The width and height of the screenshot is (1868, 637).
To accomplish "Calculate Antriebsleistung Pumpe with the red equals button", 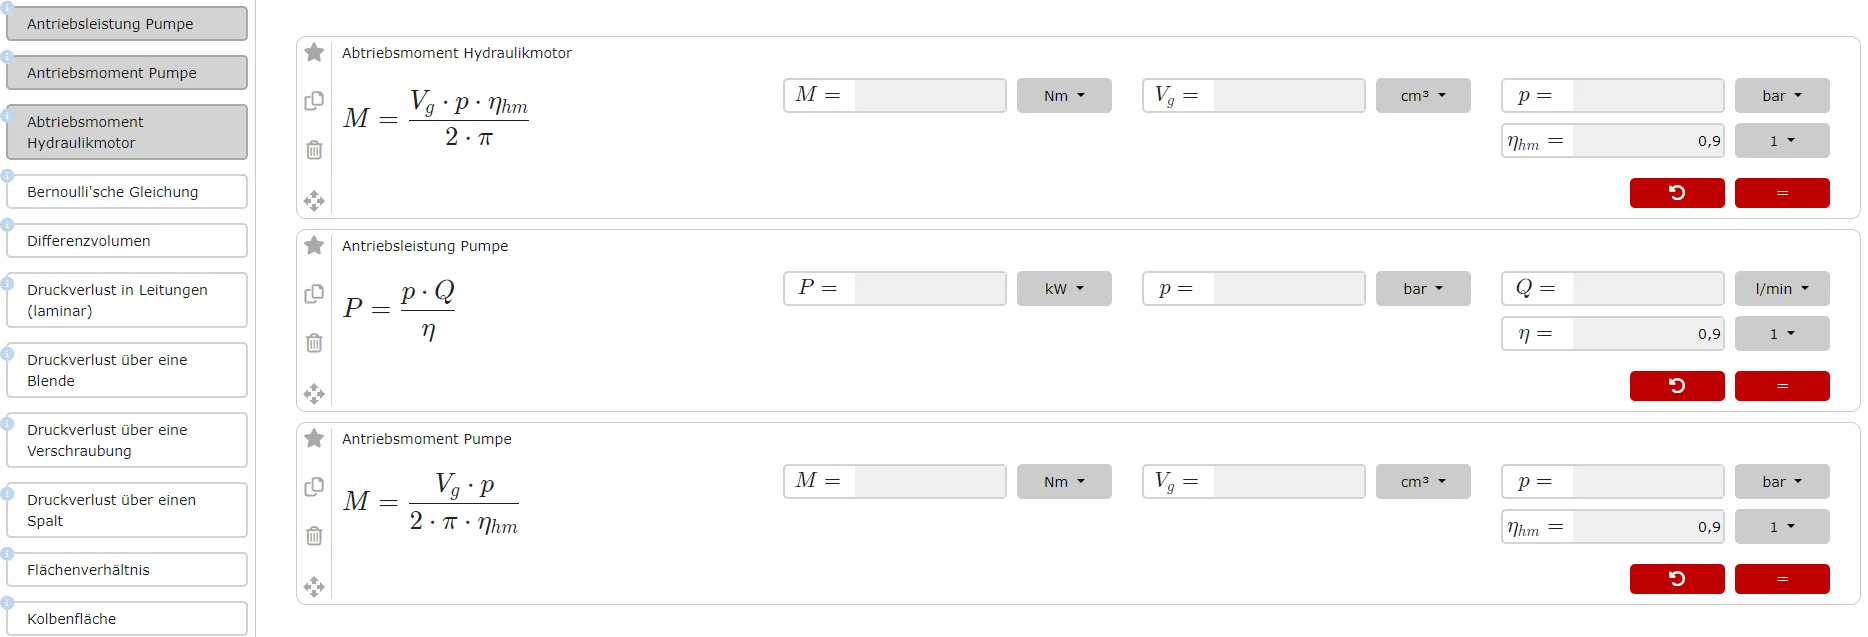I will pyautogui.click(x=1781, y=386).
